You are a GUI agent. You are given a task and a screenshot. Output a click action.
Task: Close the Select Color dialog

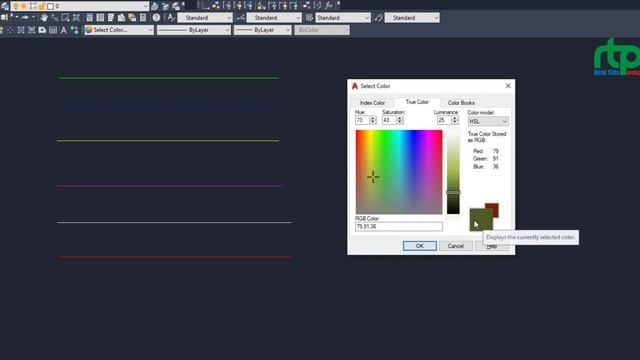[508, 86]
